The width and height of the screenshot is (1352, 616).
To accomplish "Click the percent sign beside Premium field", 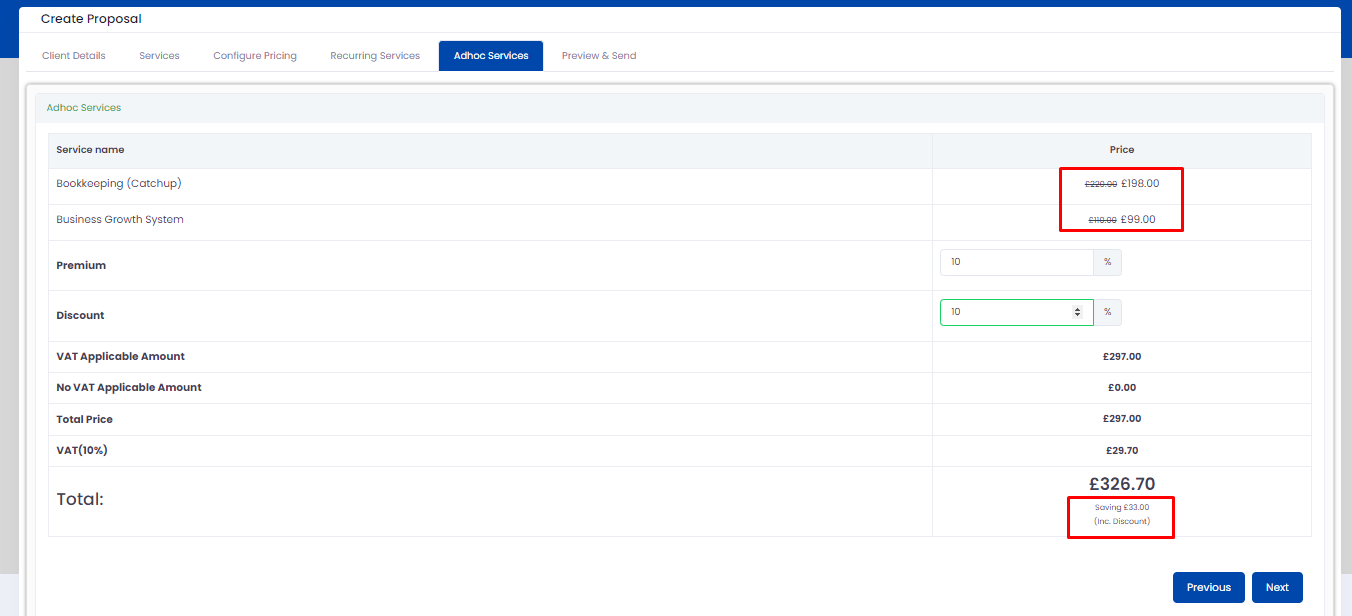I will click(x=1107, y=262).
